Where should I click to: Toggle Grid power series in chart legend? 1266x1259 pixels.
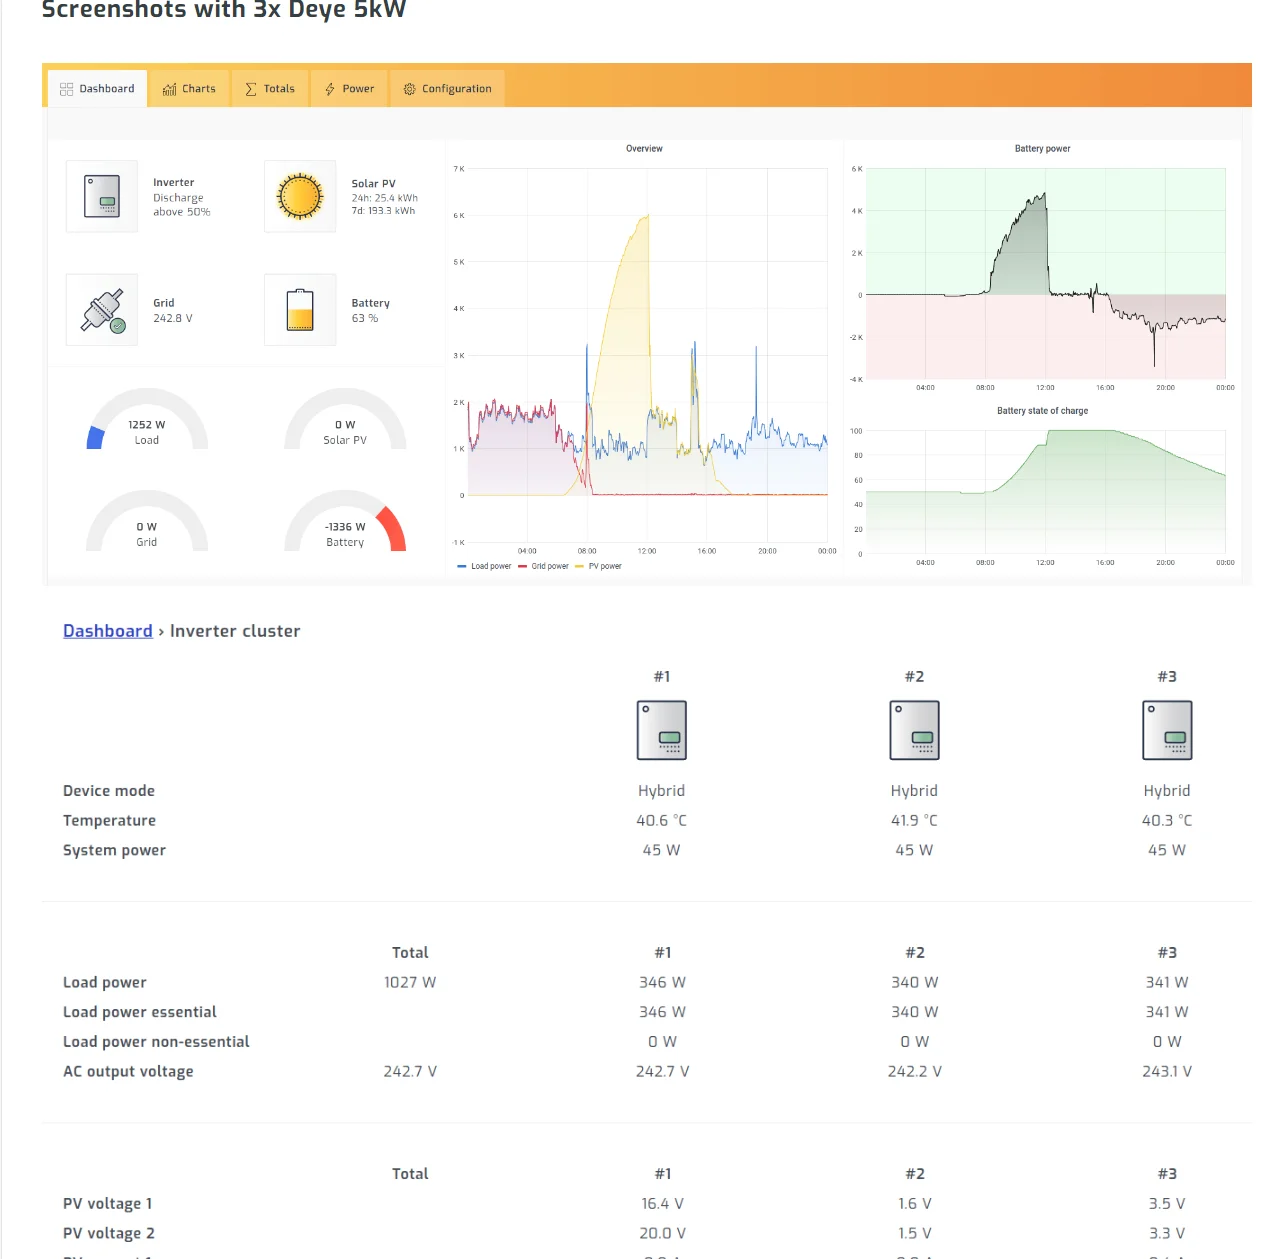pos(544,567)
